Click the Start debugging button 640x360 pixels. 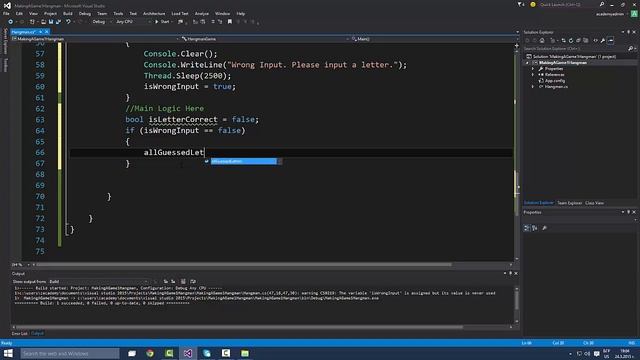coord(162,22)
